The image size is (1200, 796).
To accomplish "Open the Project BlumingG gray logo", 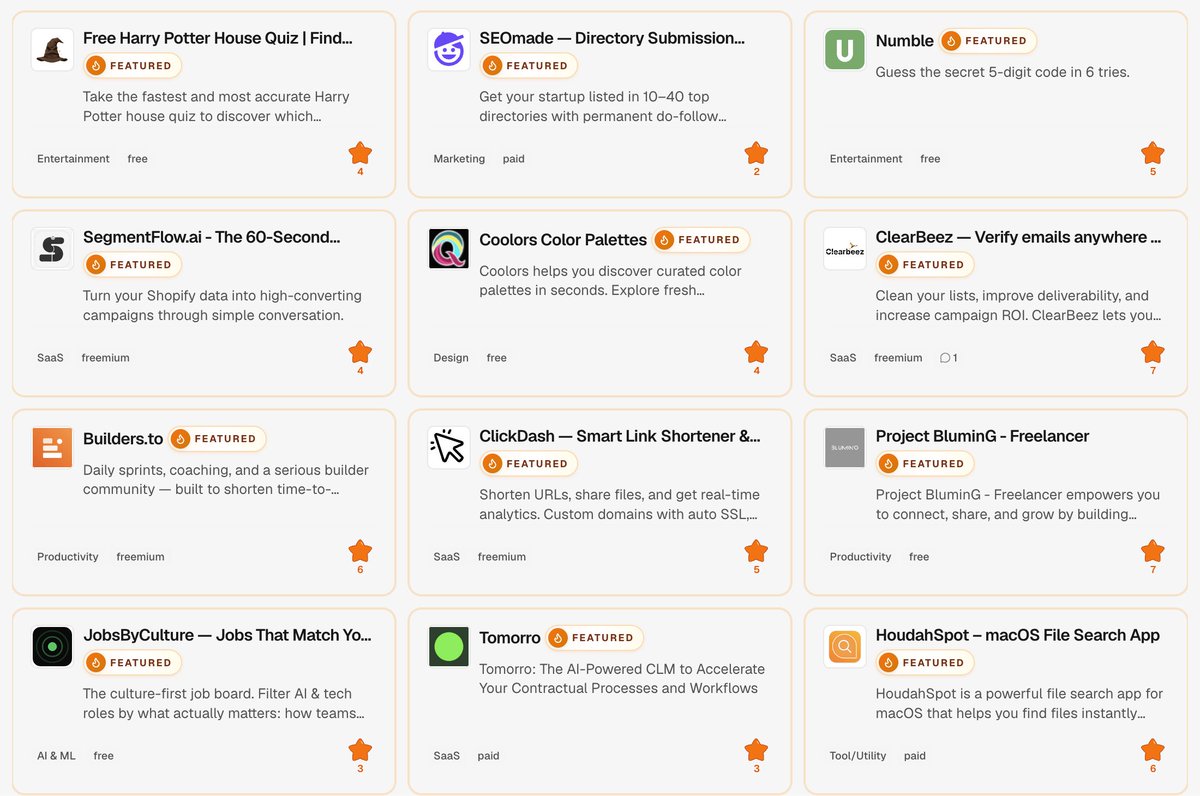I will tap(845, 448).
